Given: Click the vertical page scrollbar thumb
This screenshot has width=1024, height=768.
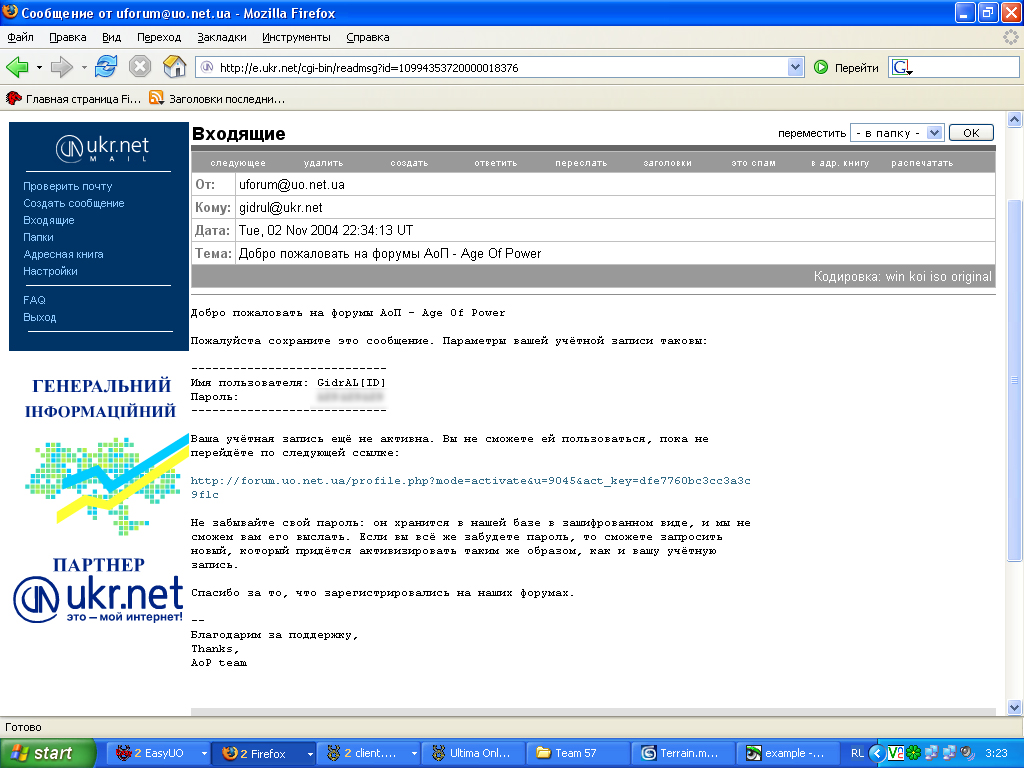Looking at the screenshot, I should point(1014,380).
